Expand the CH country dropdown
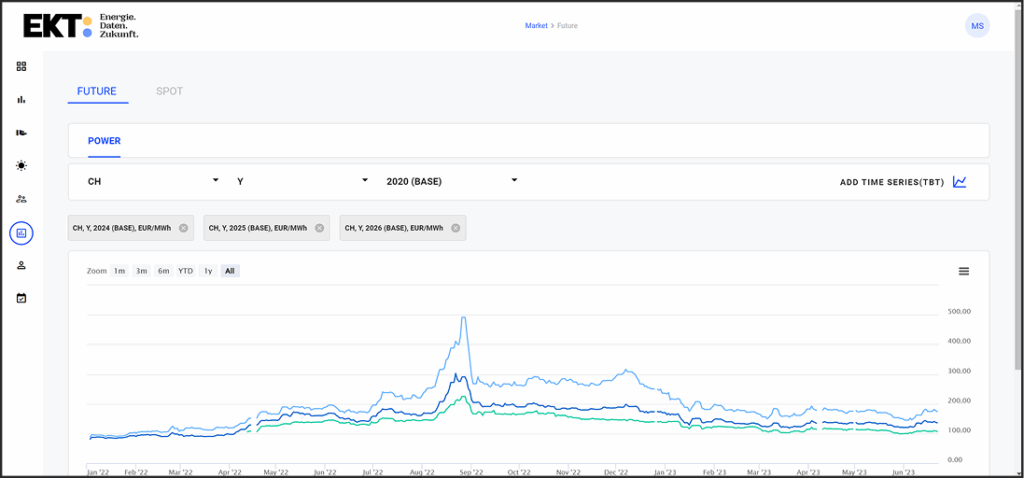 [153, 182]
